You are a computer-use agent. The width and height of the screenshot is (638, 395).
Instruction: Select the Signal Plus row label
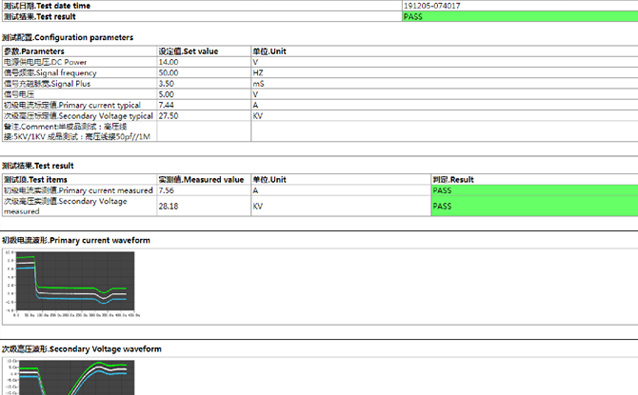point(47,83)
